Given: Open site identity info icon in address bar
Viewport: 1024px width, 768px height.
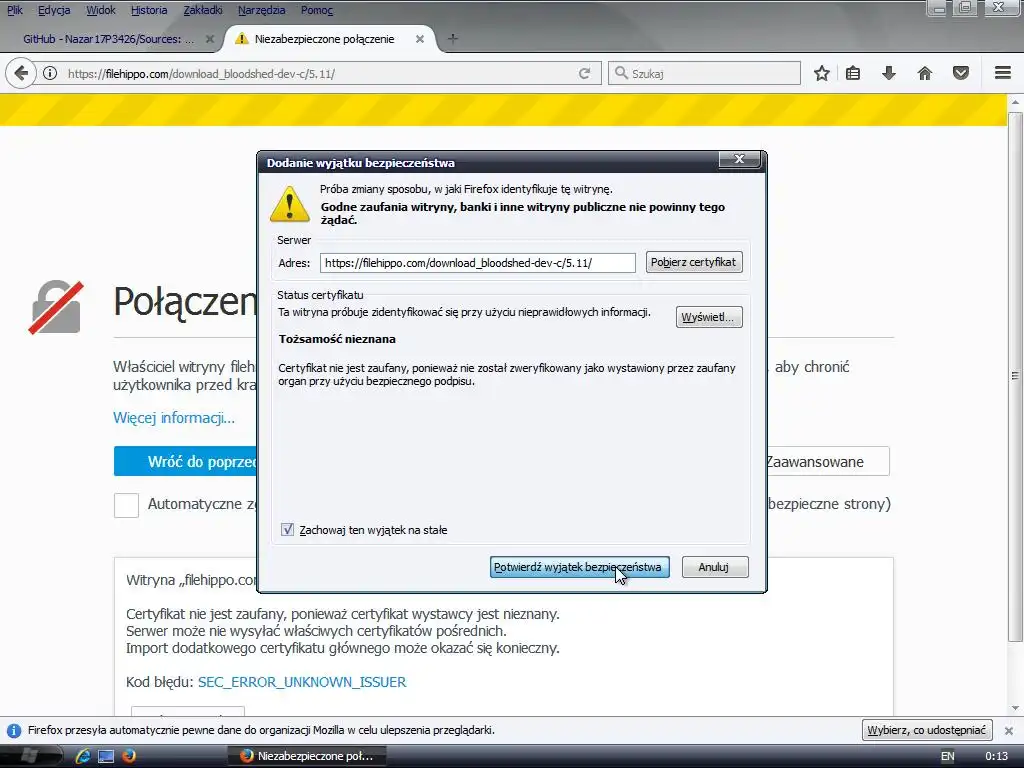Looking at the screenshot, I should coord(50,73).
